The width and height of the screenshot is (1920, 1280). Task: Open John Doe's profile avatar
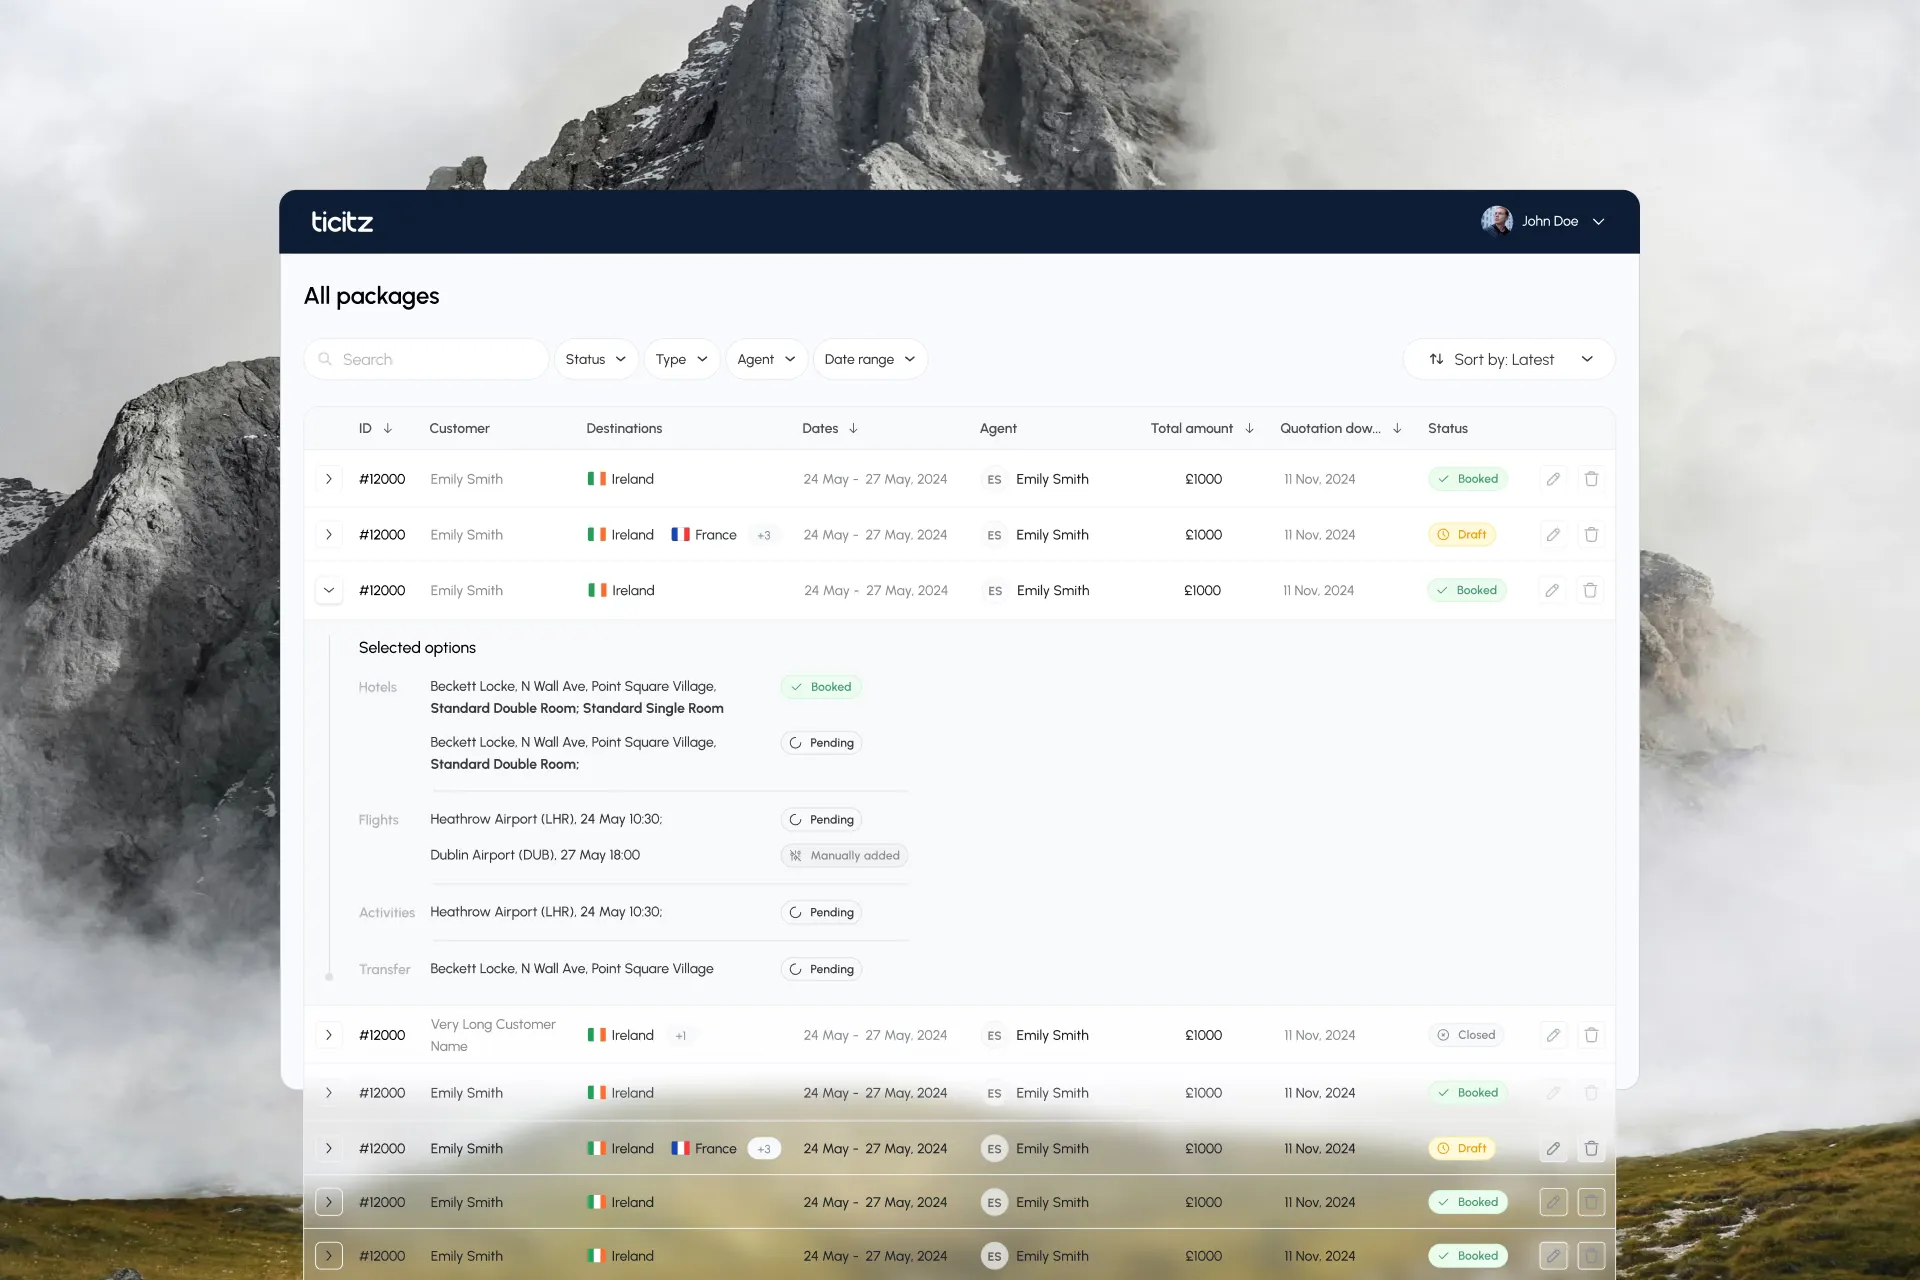pos(1496,221)
